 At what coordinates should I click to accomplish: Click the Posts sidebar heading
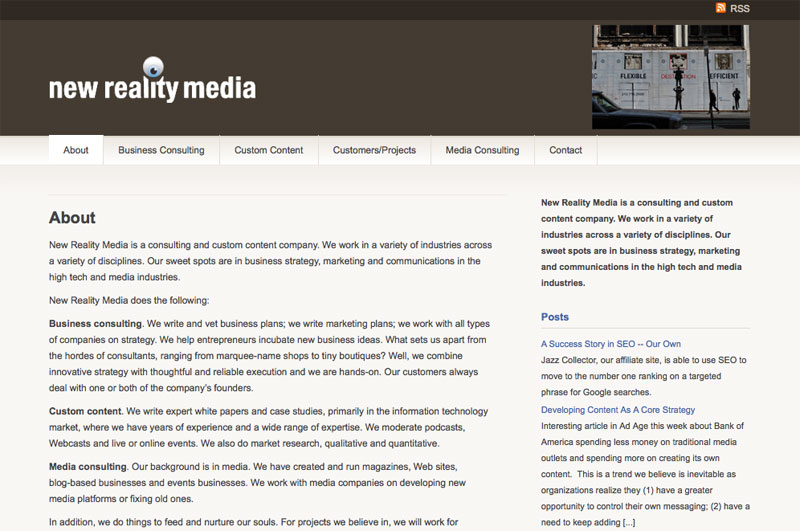555,317
